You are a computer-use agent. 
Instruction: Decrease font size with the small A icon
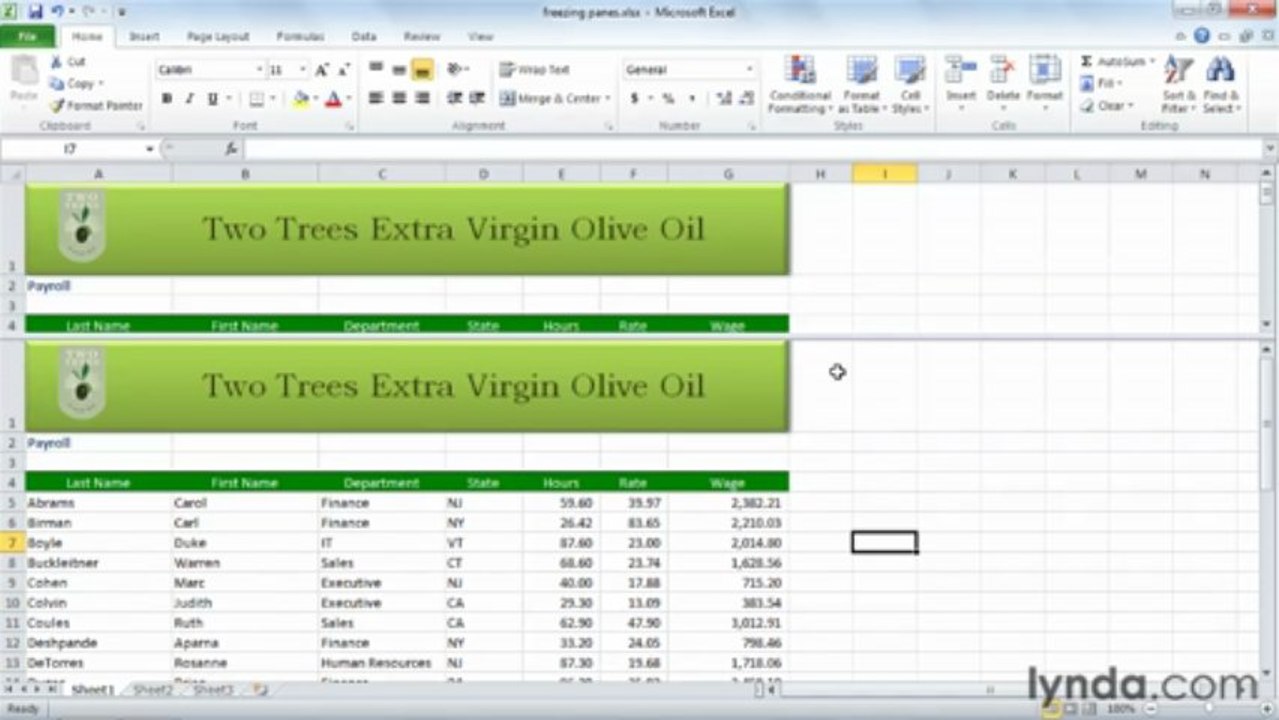click(343, 70)
